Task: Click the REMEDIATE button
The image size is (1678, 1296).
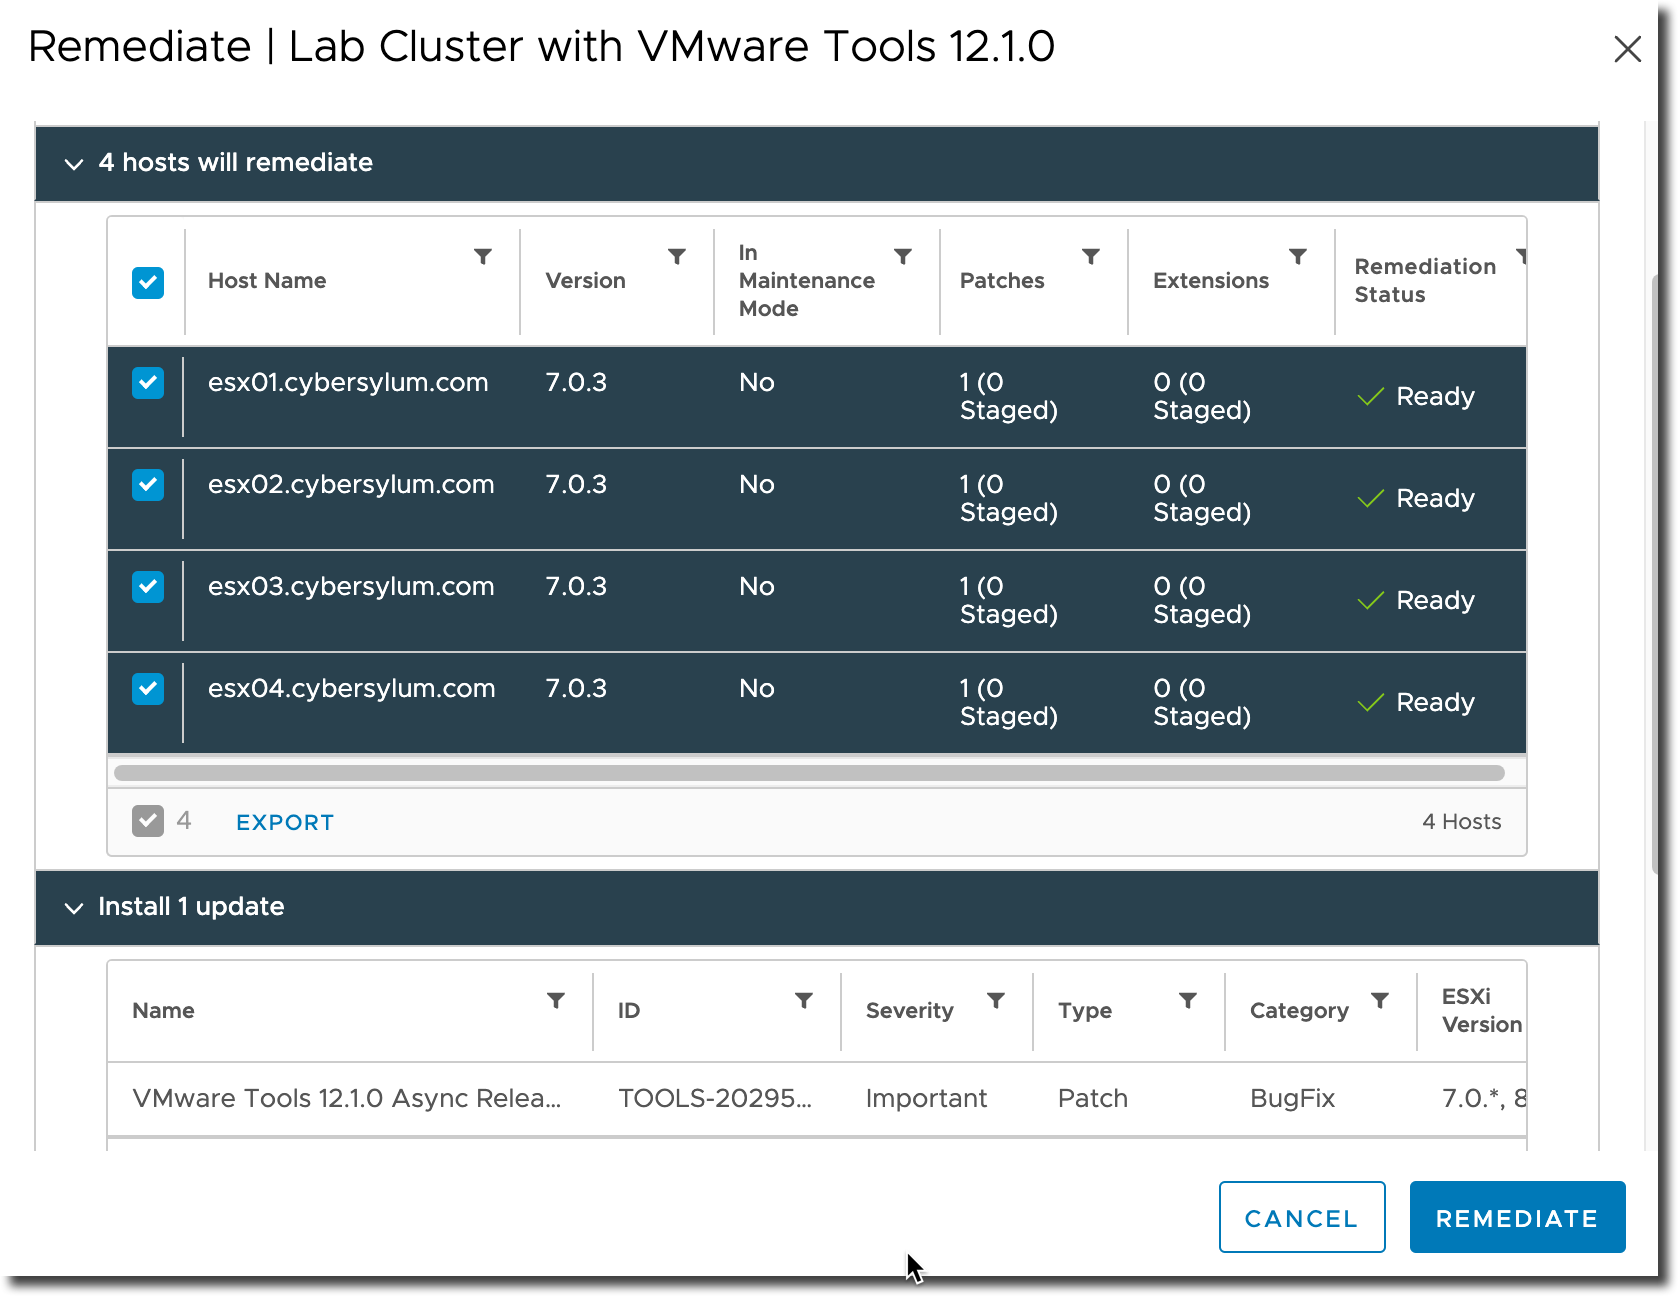Action: click(1517, 1217)
